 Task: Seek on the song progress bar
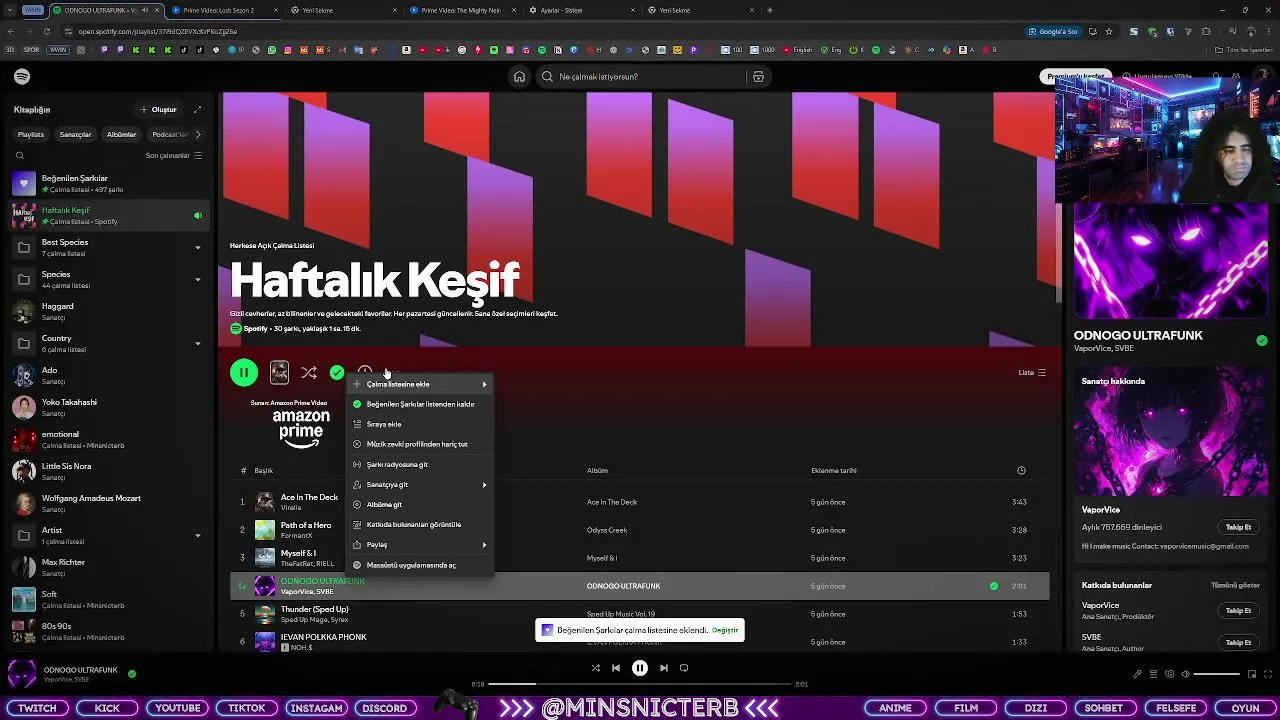[640, 684]
